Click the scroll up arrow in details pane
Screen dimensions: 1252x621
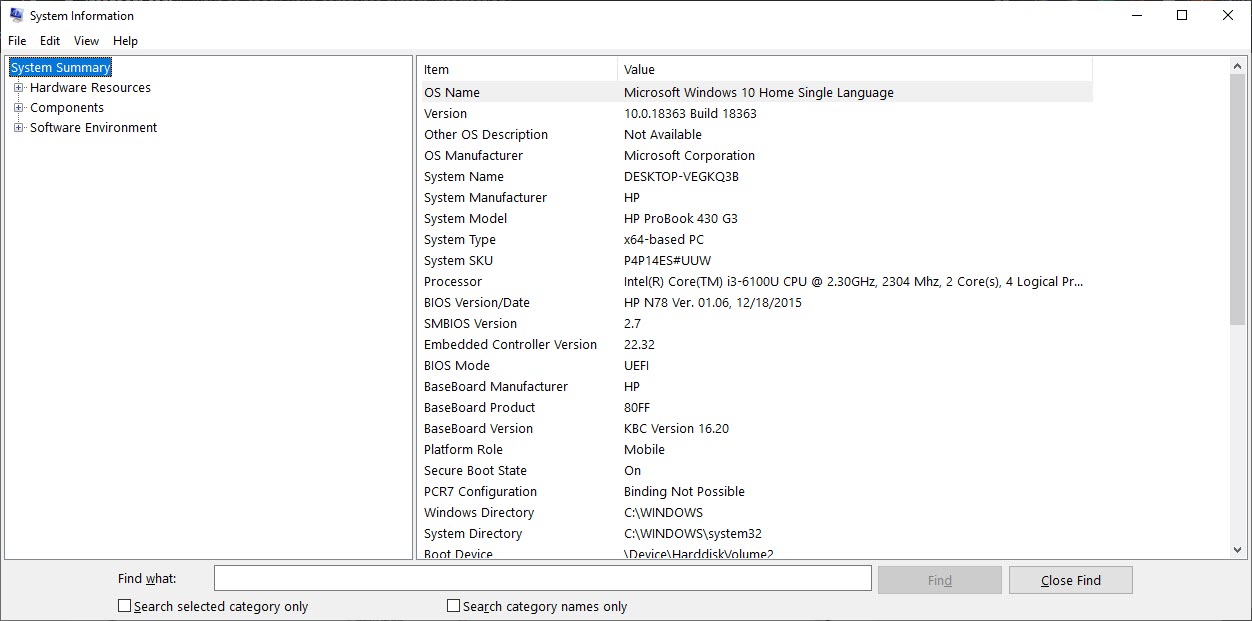pyautogui.click(x=1238, y=66)
